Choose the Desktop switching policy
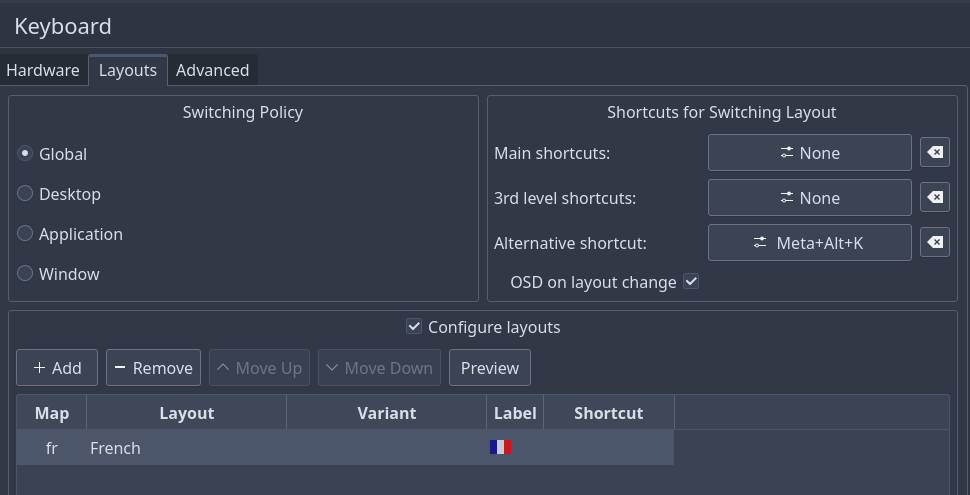Screen dimensions: 970x495 26,194
